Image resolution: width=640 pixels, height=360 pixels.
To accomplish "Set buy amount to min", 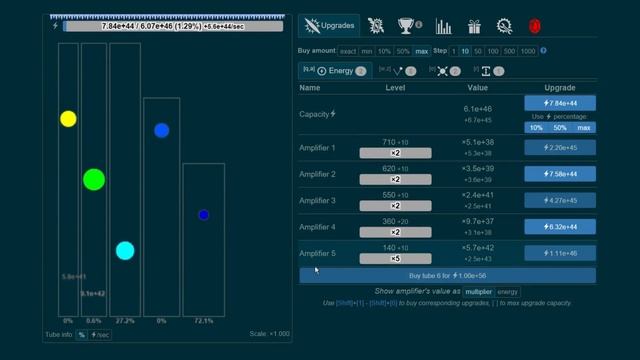I will (x=367, y=51).
